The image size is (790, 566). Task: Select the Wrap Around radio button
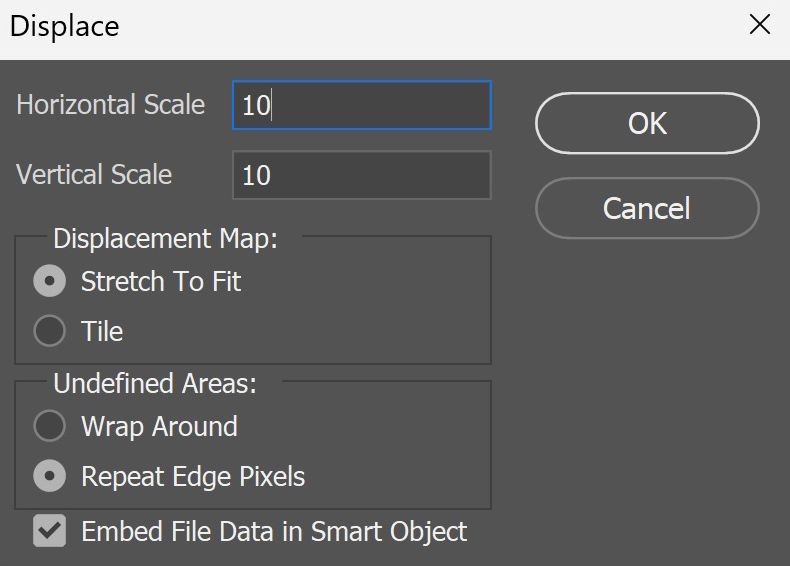[49, 426]
